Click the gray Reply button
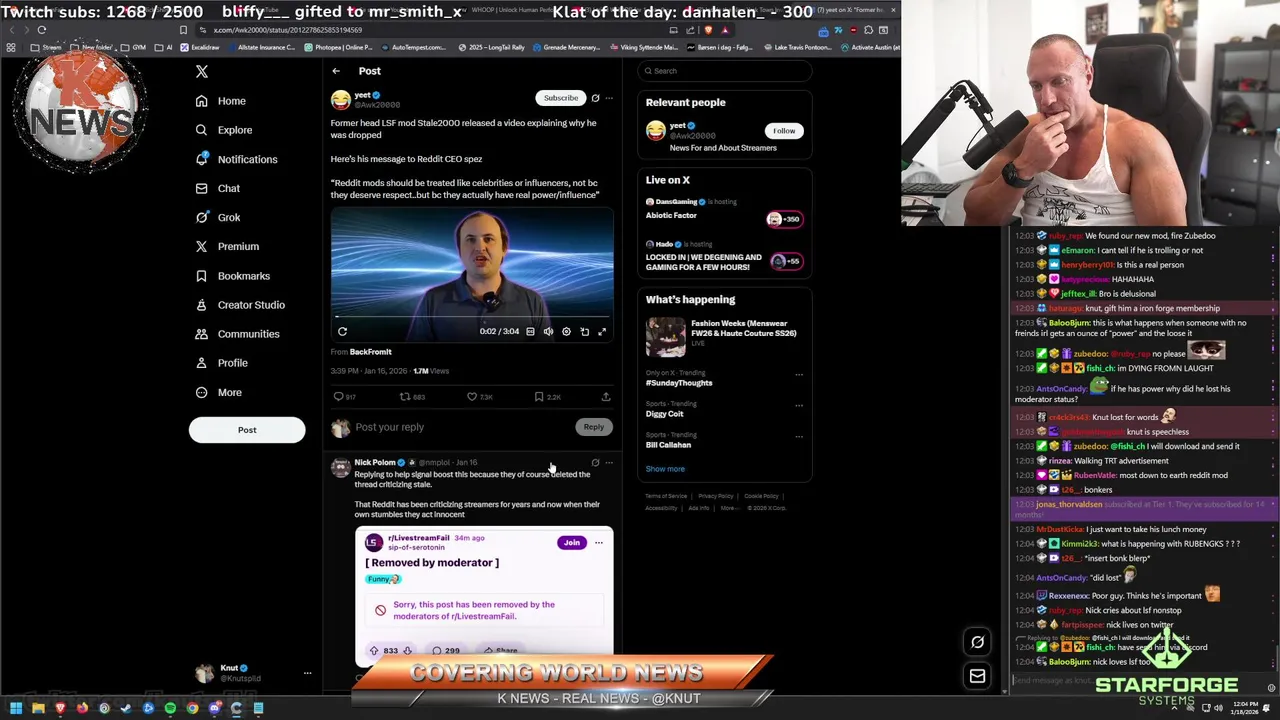1280x720 pixels. pos(593,427)
